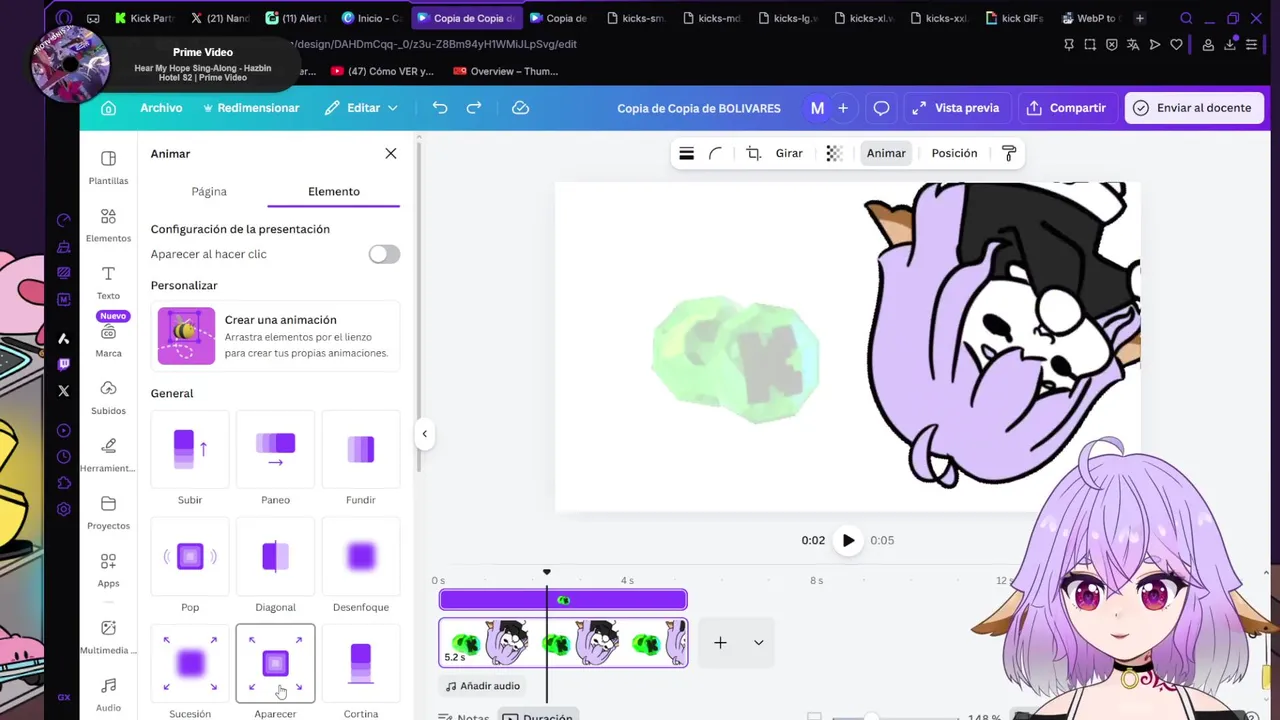
Task: Click Enviar al docente button
Action: (x=1193, y=108)
